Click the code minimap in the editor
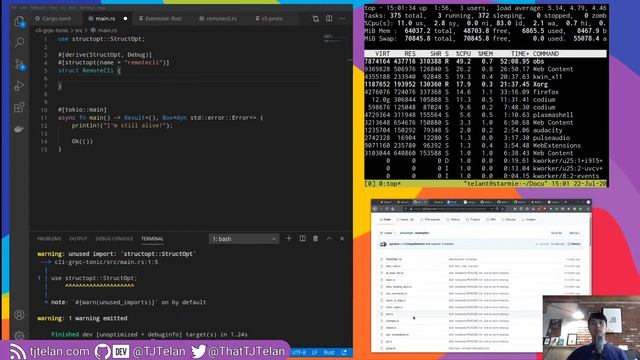The width and height of the screenshot is (640, 360). tap(336, 39)
